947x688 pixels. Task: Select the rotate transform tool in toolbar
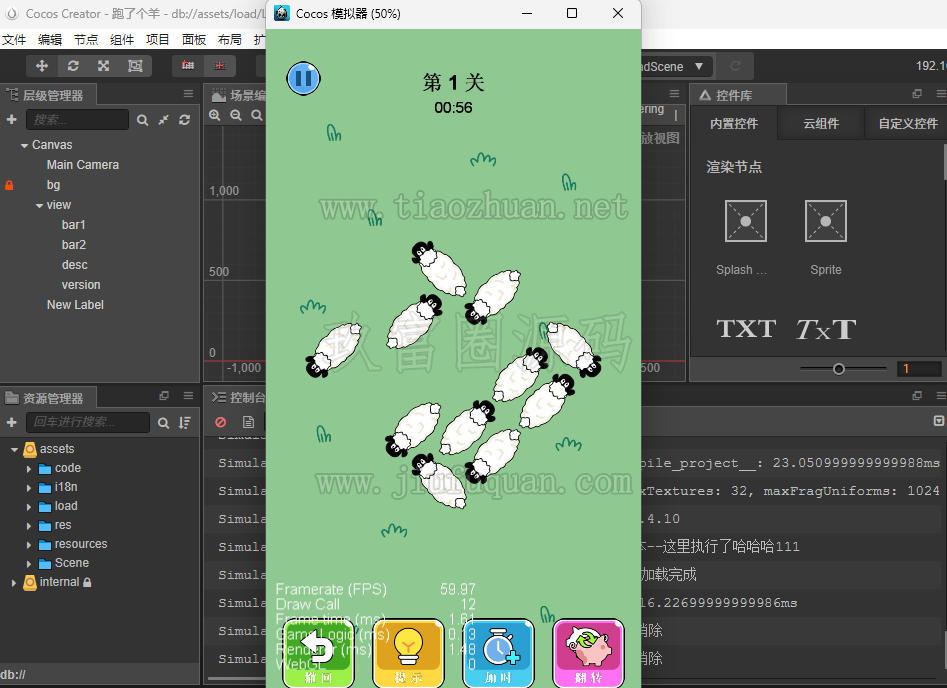pyautogui.click(x=73, y=66)
